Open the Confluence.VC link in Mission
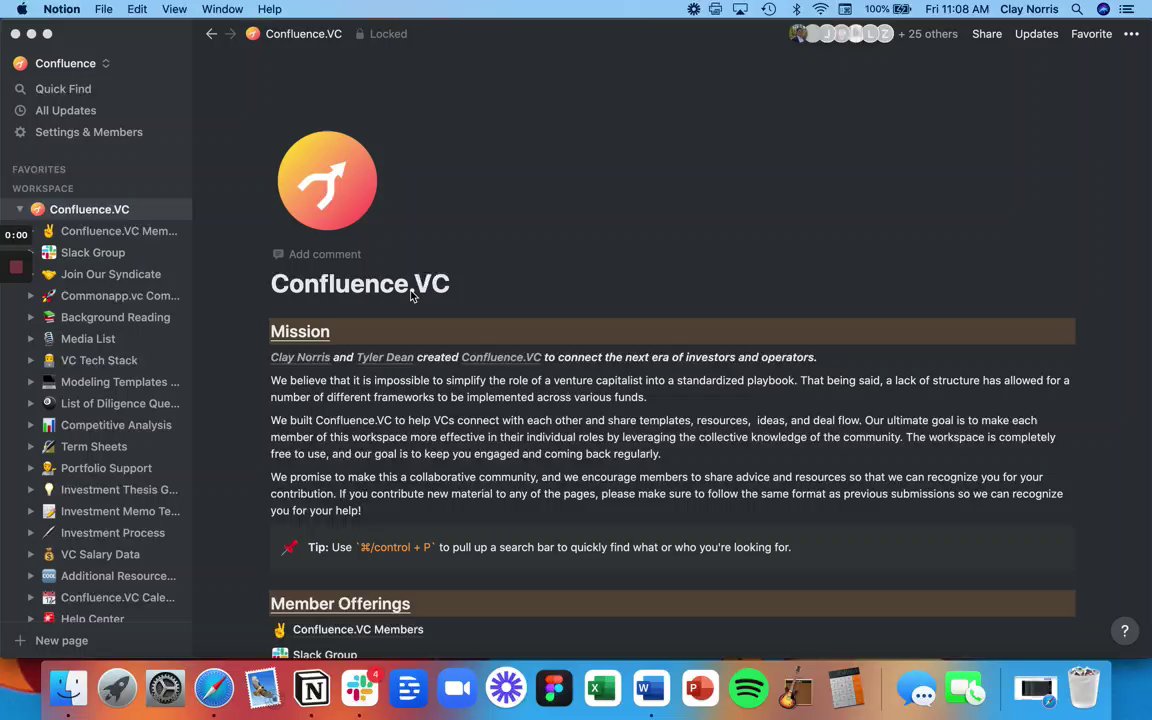Viewport: 1152px width, 720px height. (501, 357)
